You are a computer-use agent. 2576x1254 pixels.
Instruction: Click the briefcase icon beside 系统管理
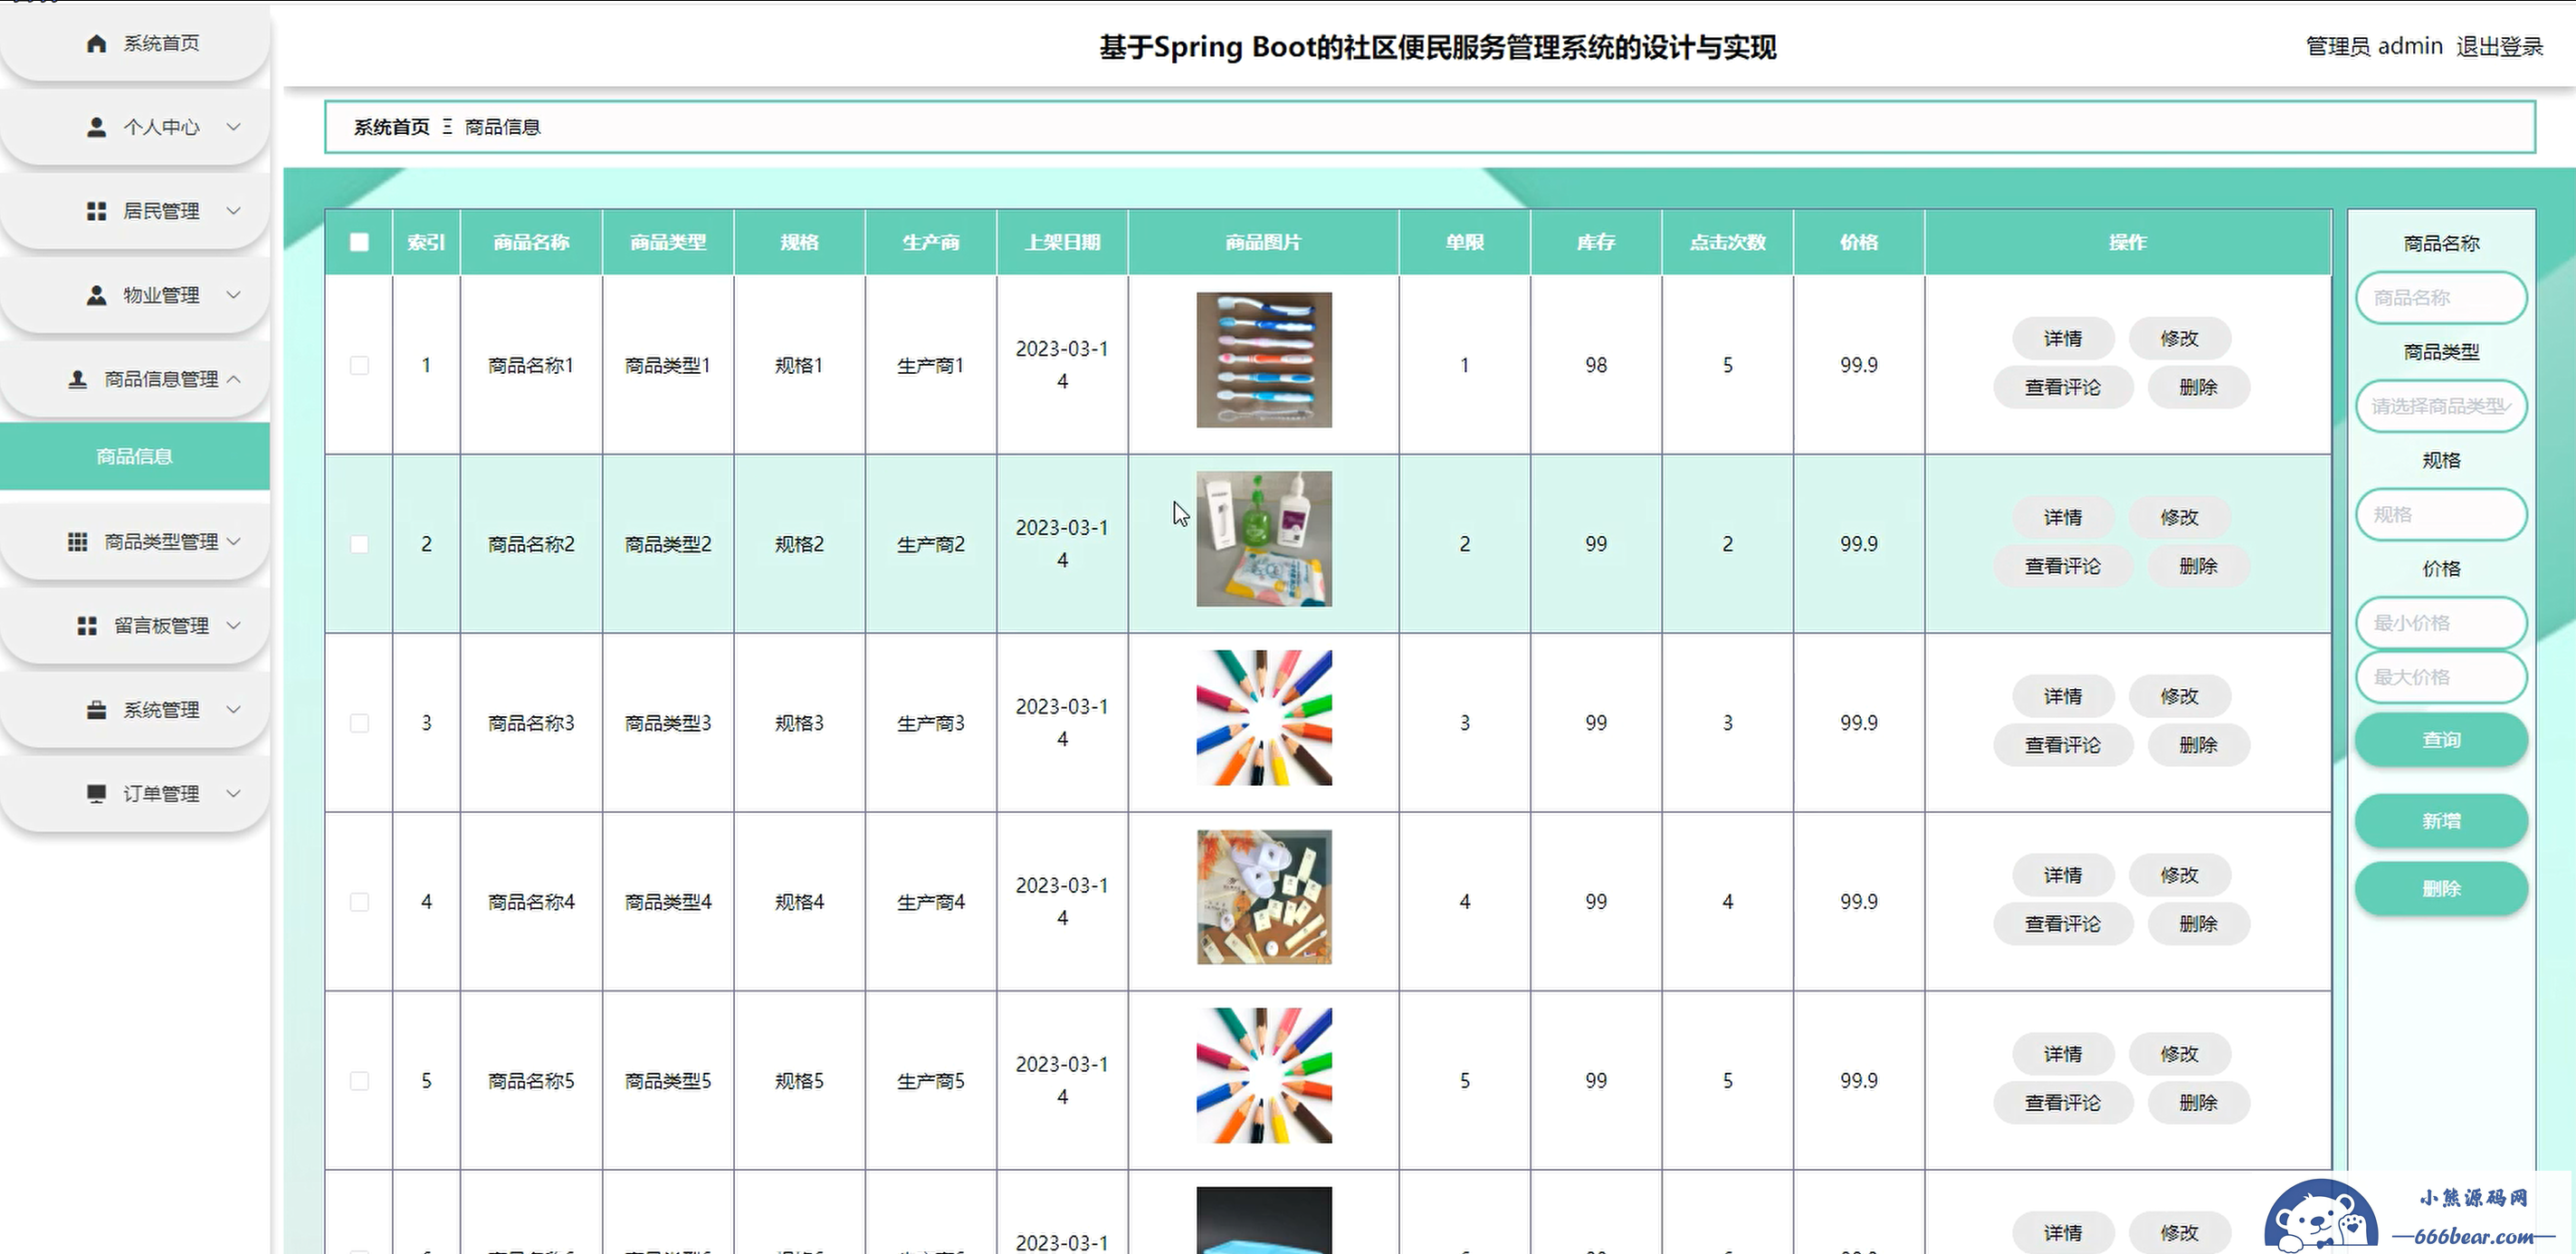coord(96,709)
